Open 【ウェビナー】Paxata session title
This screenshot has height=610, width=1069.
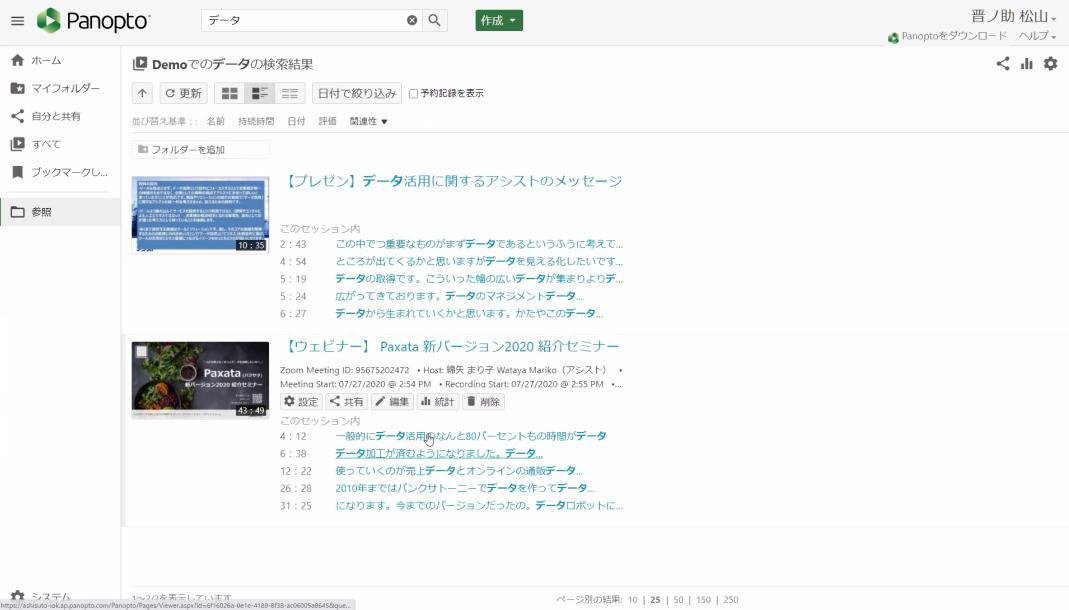(x=451, y=346)
